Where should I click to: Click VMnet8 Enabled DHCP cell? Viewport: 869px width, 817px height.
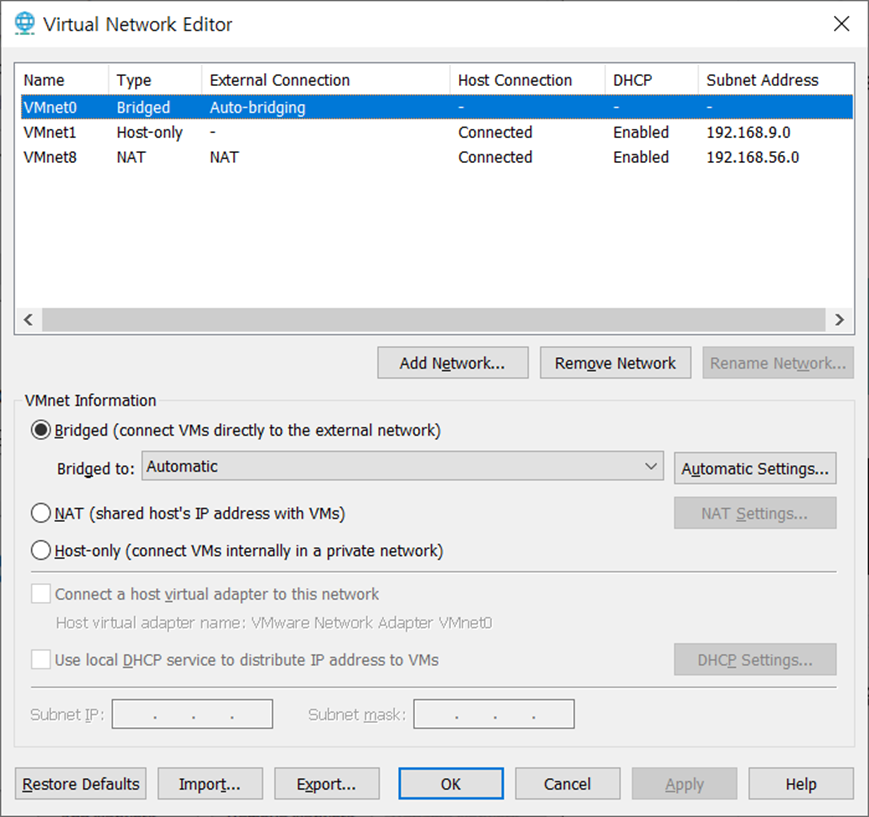(x=641, y=157)
